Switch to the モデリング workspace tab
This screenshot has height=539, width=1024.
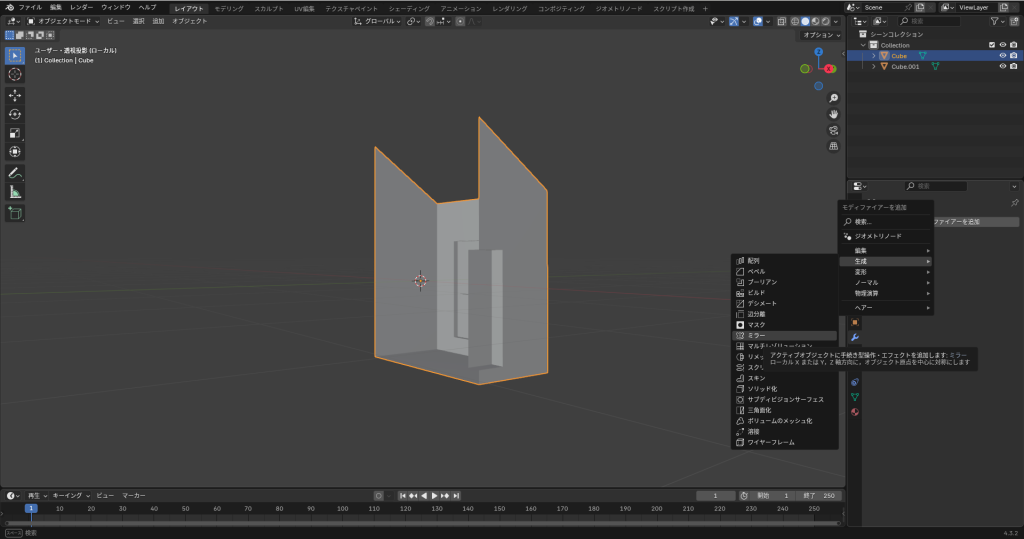tap(228, 8)
